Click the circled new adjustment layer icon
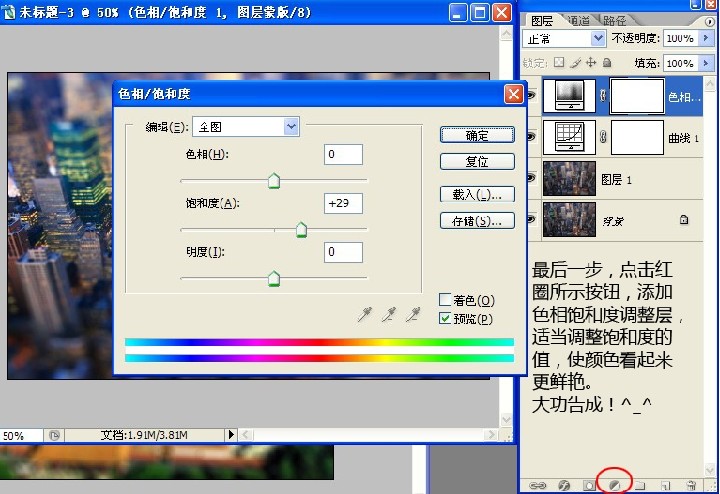The width and height of the screenshot is (720, 494). [615, 484]
